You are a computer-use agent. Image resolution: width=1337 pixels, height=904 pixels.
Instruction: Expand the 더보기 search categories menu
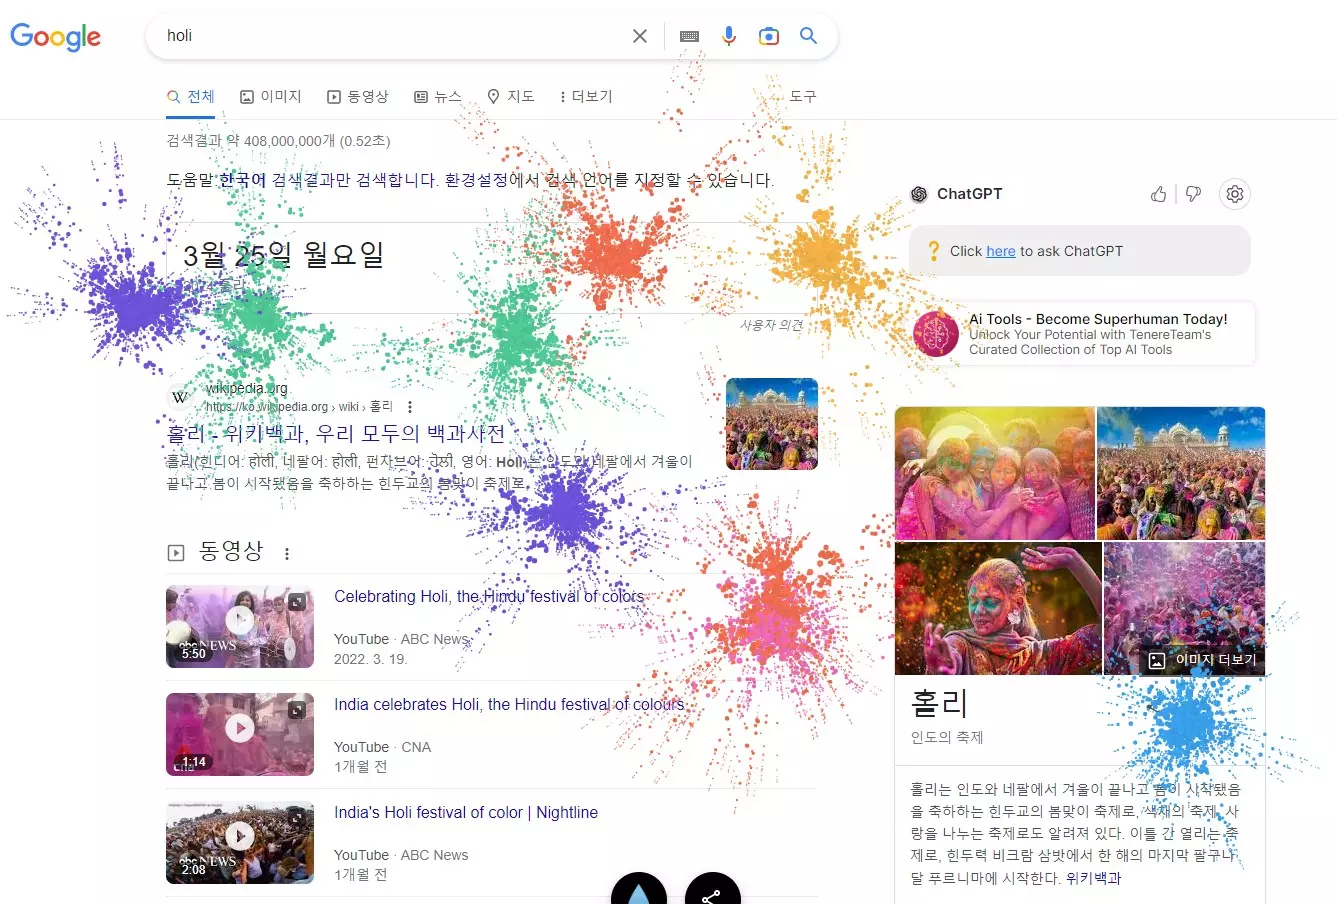pyautogui.click(x=587, y=96)
